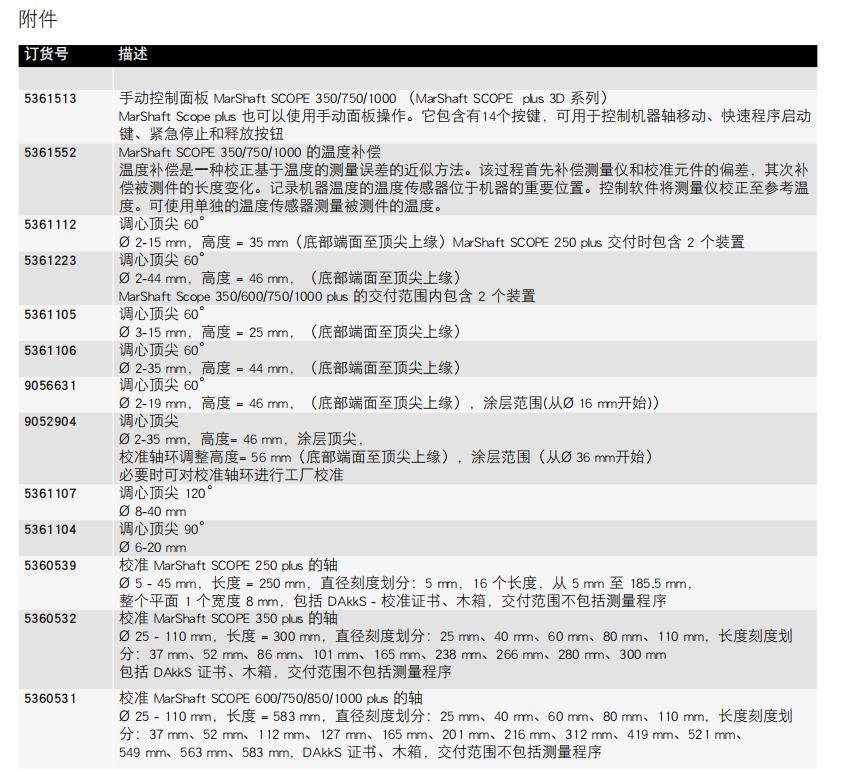Click the line starting "分: 37 mm、52 mm、86 mm"

pyautogui.click(x=393, y=654)
